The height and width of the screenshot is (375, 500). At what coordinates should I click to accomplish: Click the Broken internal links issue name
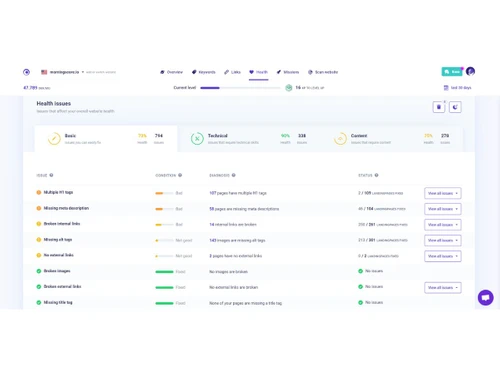tap(62, 224)
